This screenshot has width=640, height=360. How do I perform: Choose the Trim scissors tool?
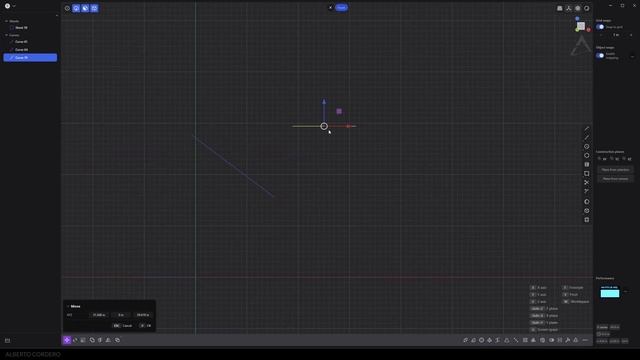587,182
